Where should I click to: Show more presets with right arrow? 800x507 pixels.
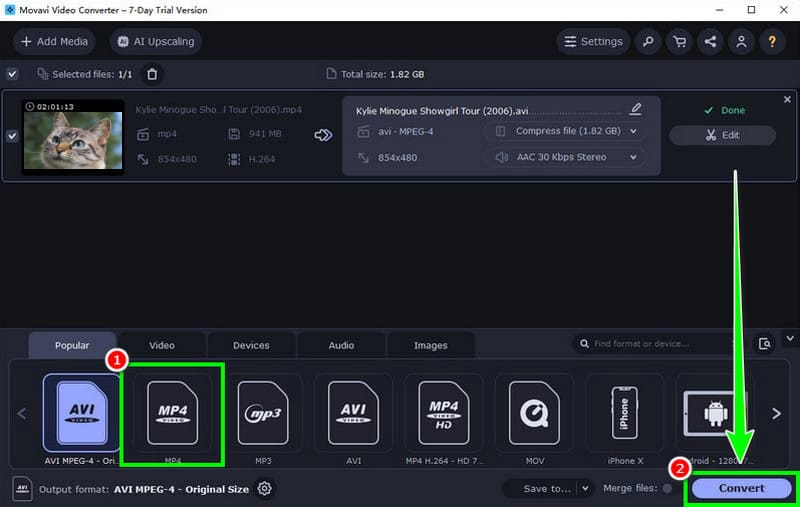(x=777, y=414)
